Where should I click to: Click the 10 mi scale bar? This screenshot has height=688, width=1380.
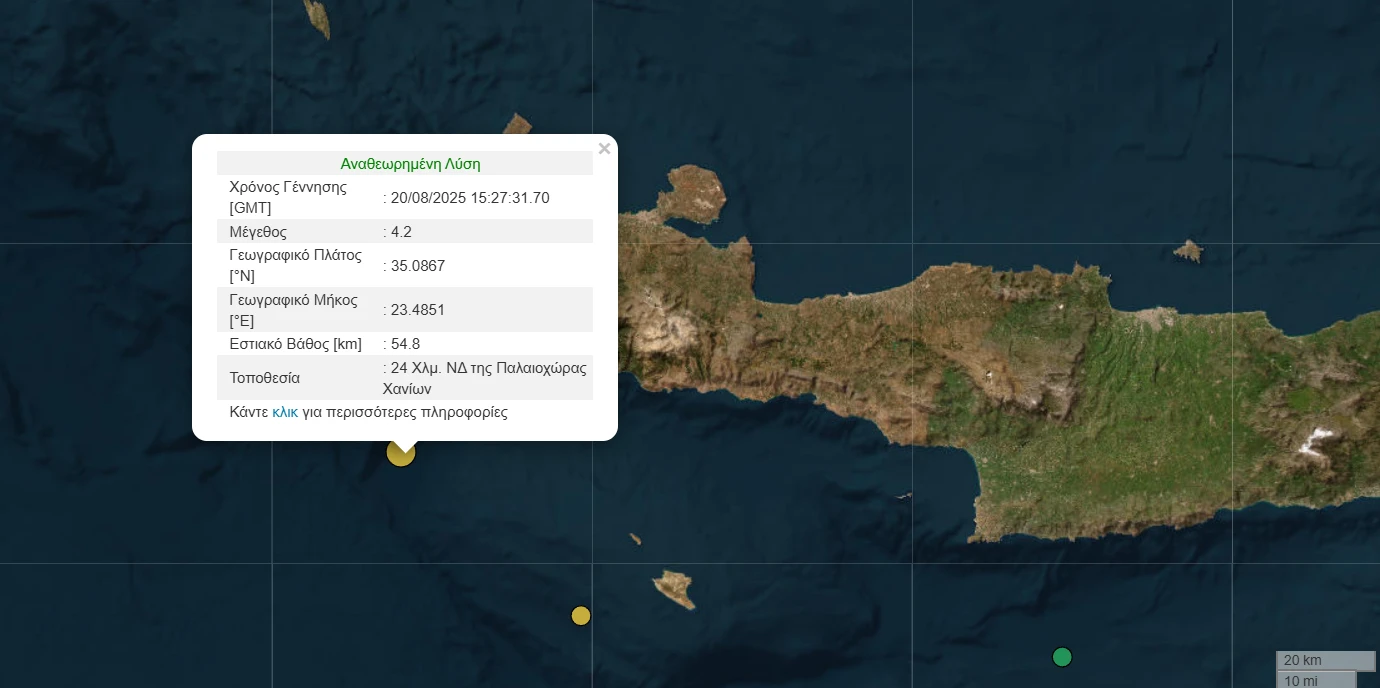(1315, 680)
